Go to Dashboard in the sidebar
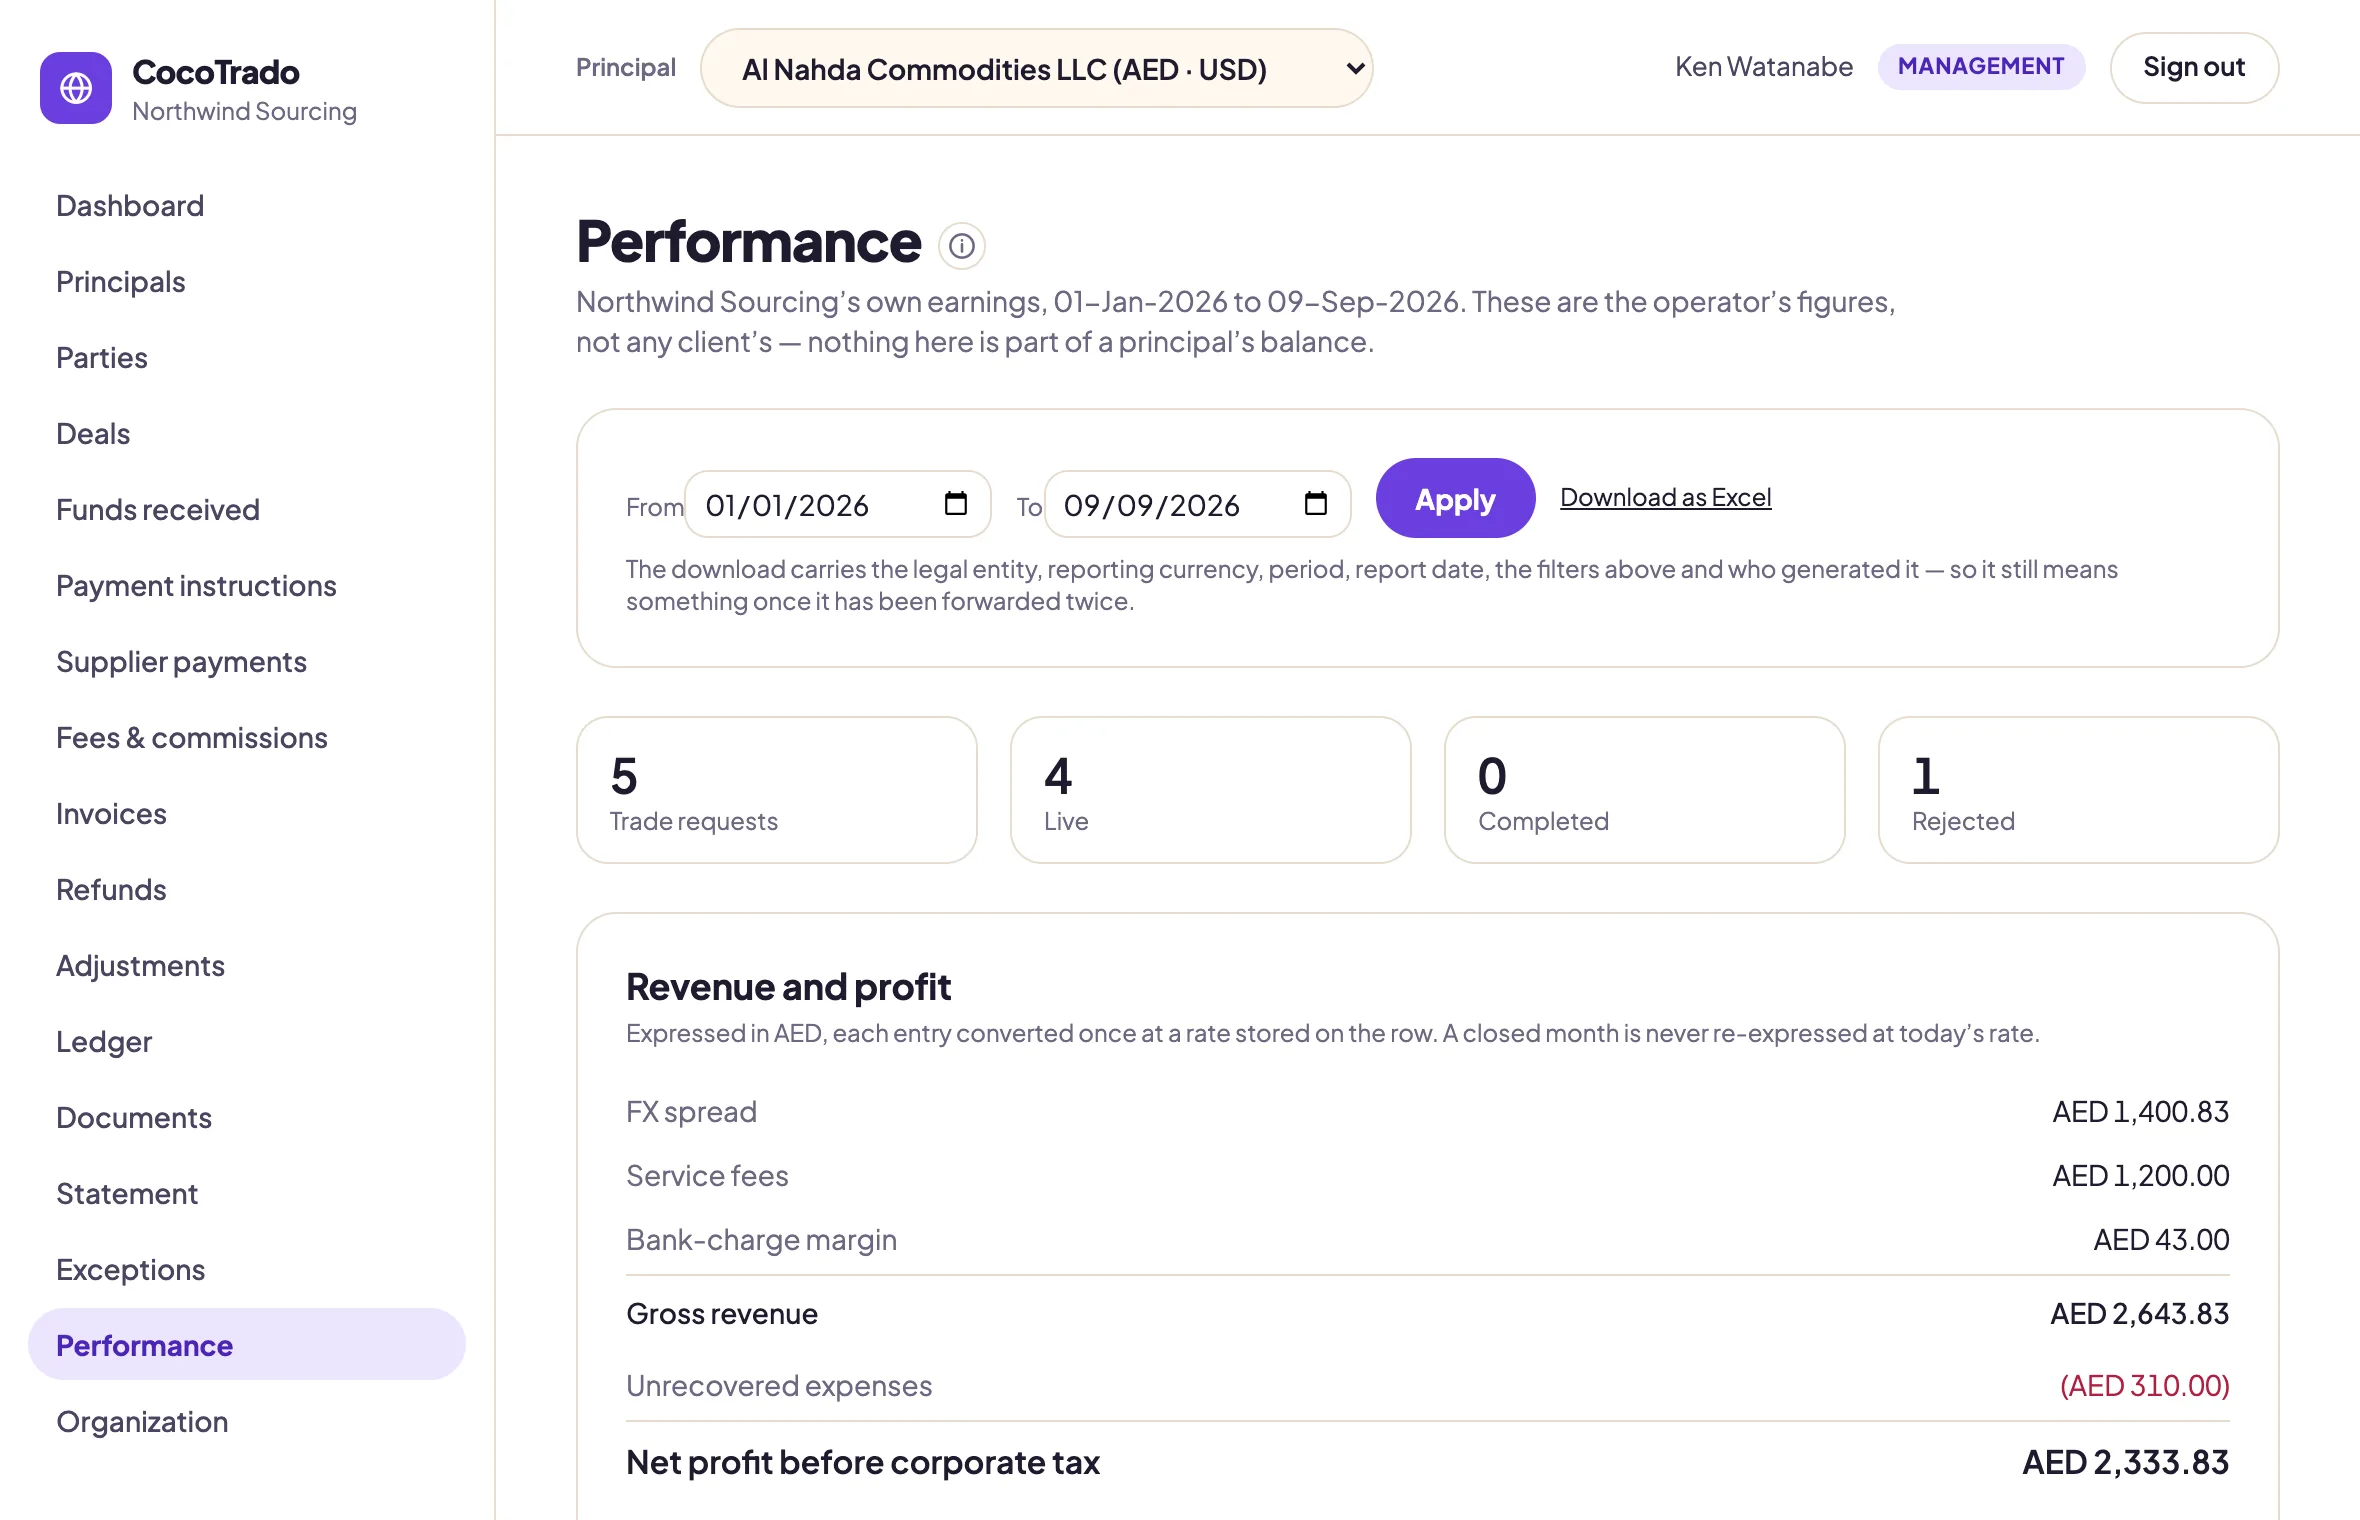 pos(130,206)
